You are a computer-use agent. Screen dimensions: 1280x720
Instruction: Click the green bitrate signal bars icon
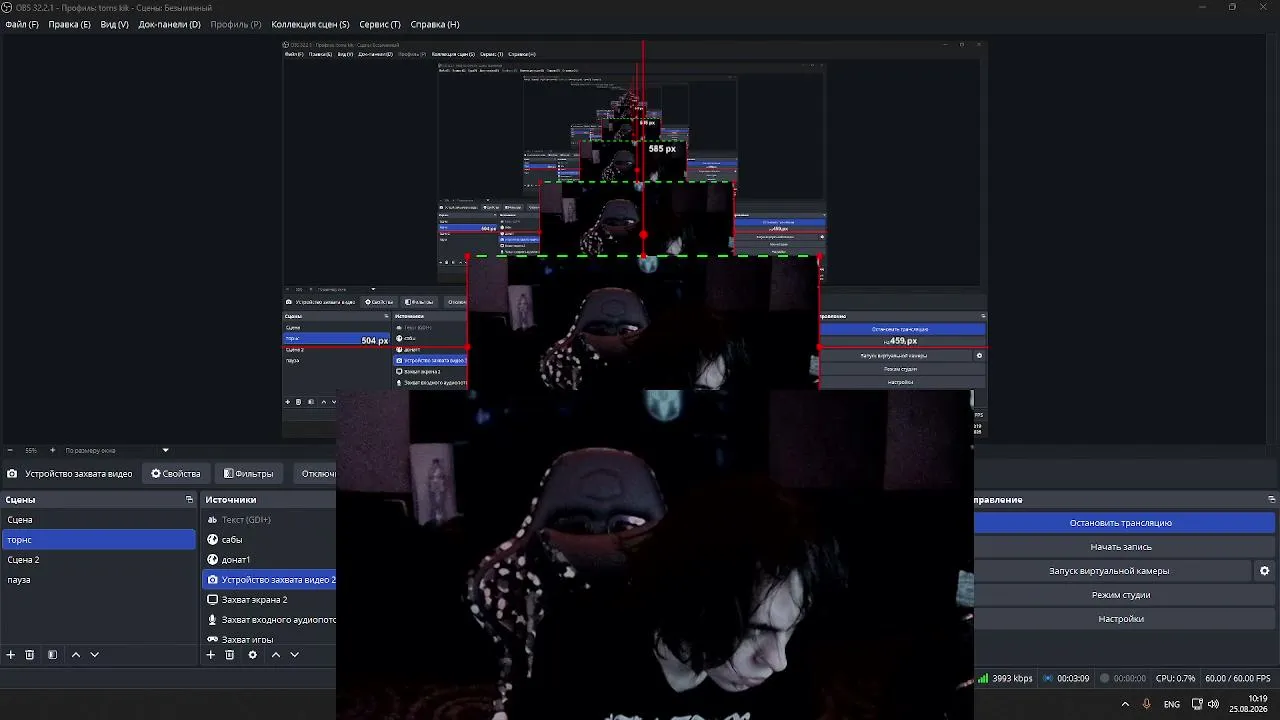click(983, 678)
